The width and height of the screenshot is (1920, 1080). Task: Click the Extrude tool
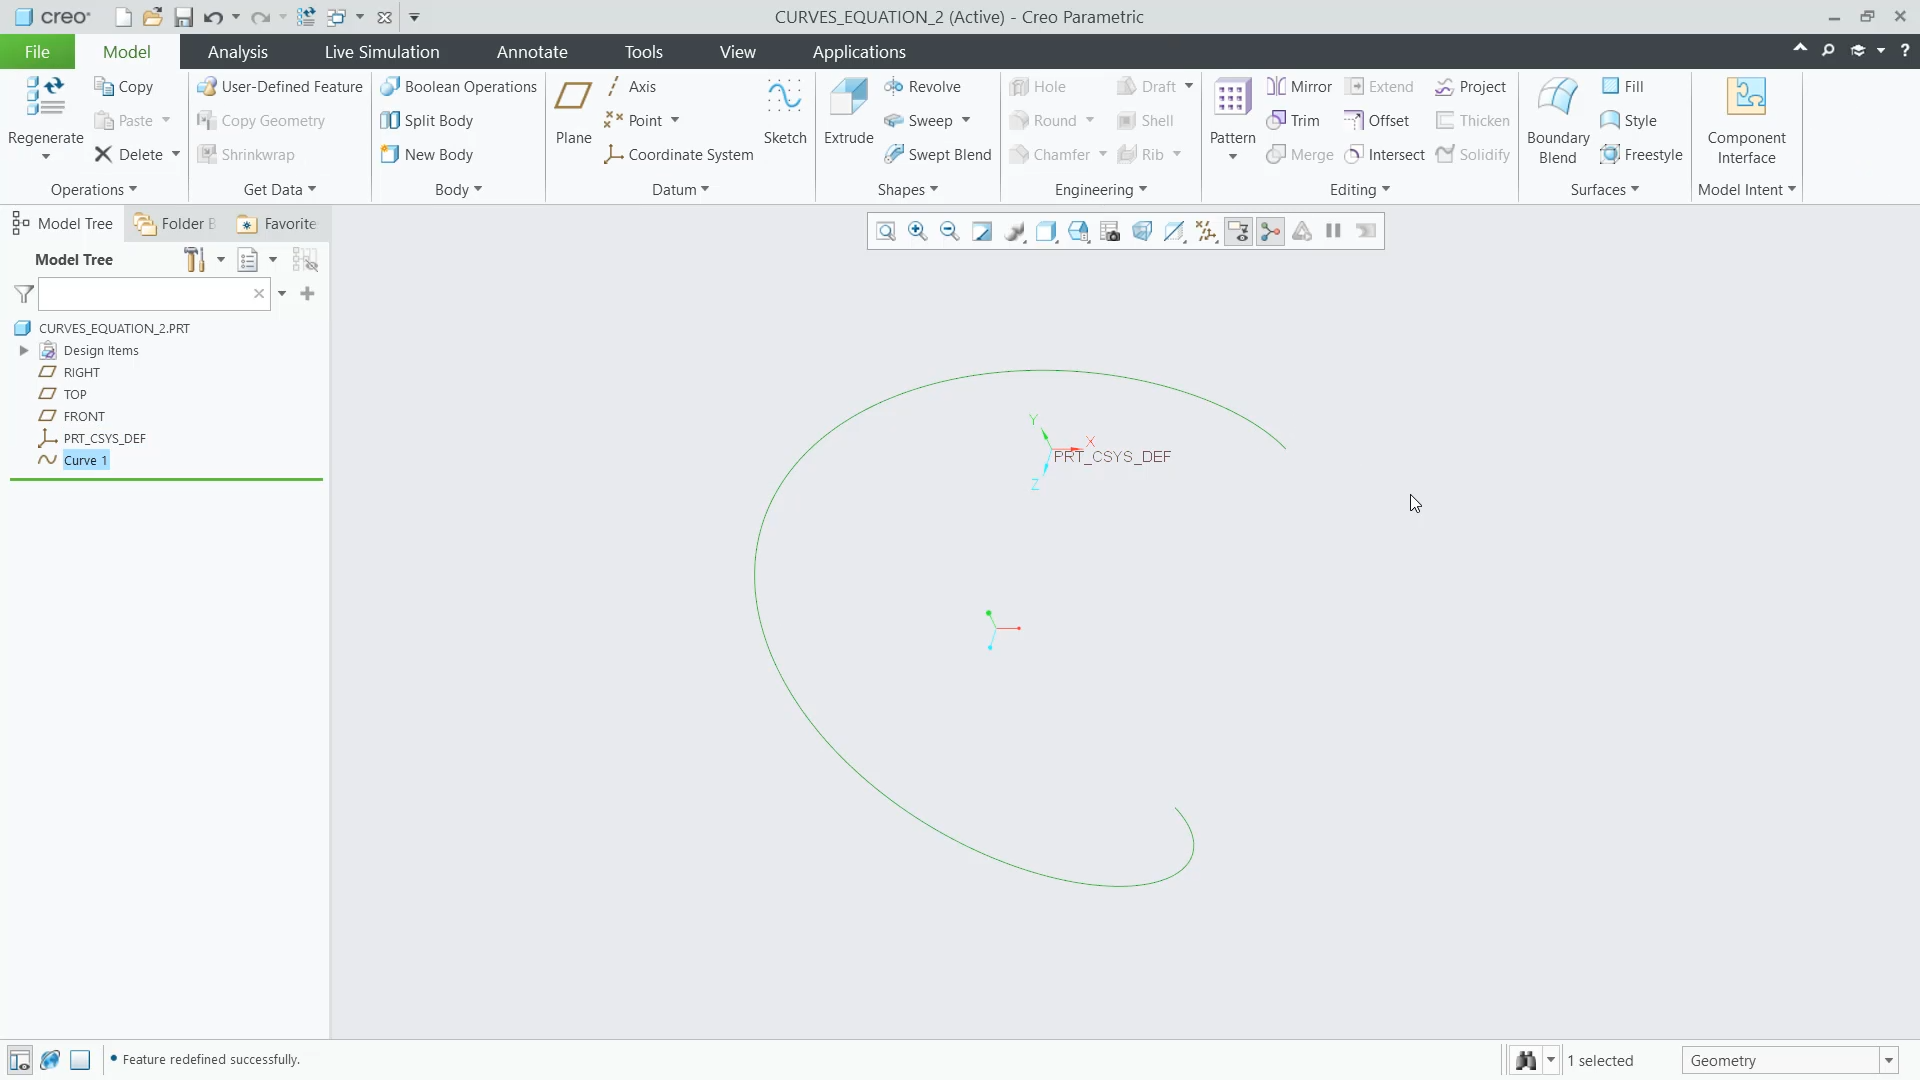pyautogui.click(x=849, y=112)
